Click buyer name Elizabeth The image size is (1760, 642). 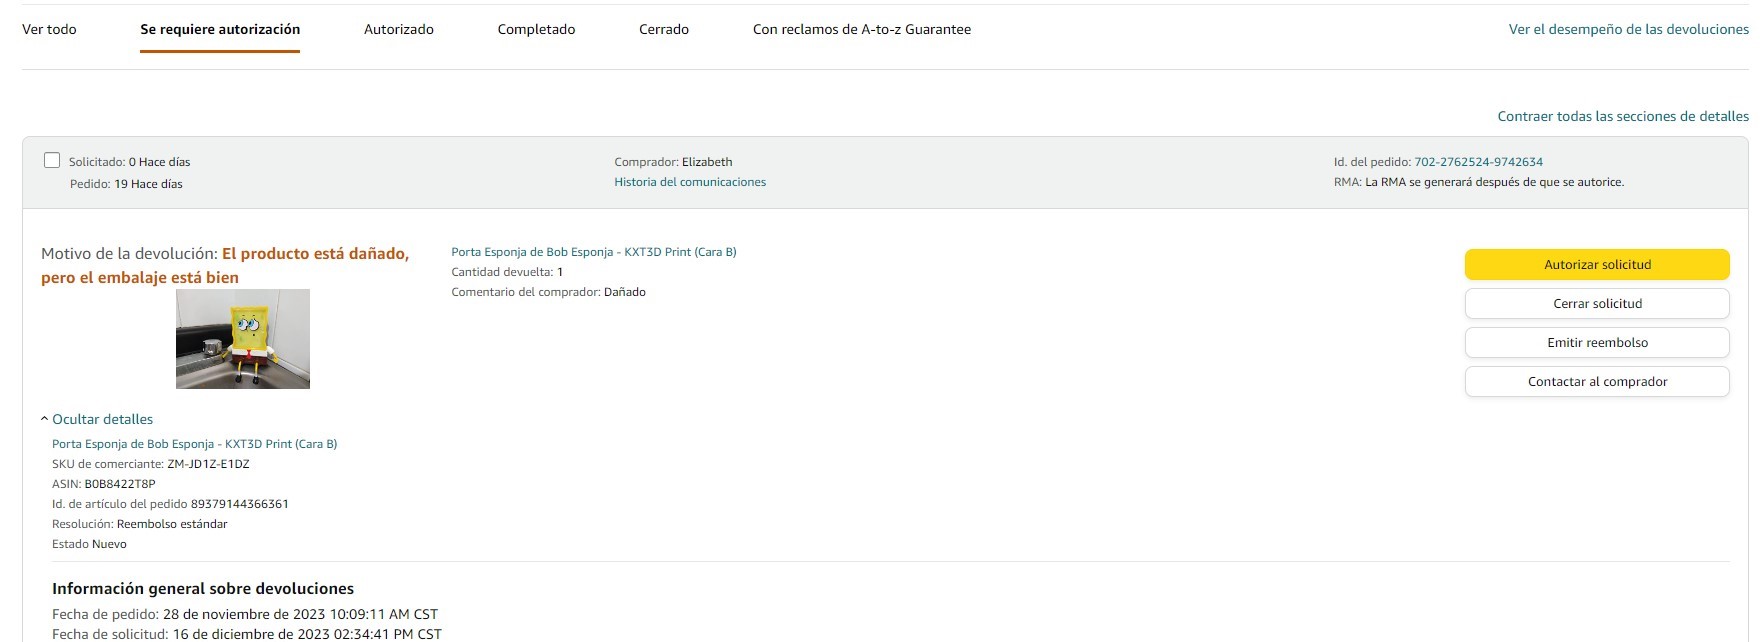point(707,162)
